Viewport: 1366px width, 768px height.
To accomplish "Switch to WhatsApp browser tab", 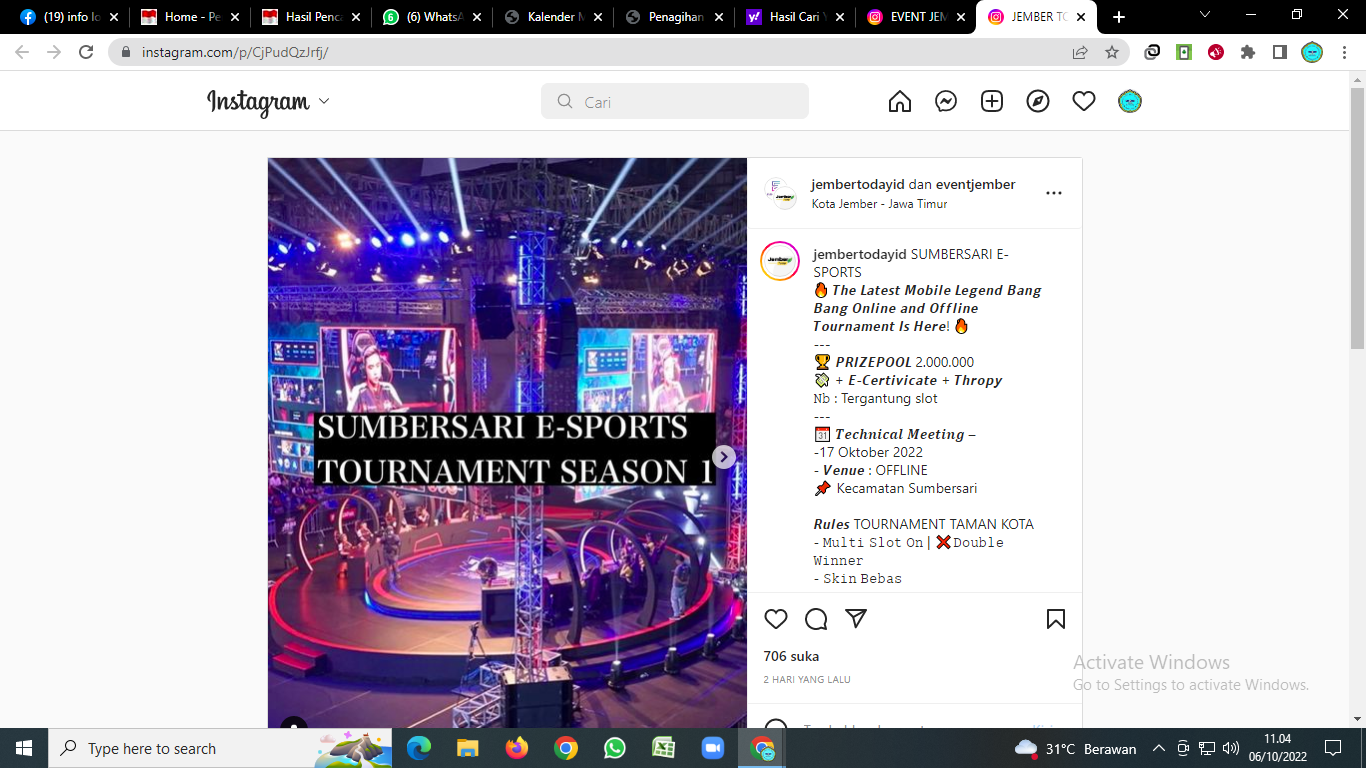I will (430, 17).
